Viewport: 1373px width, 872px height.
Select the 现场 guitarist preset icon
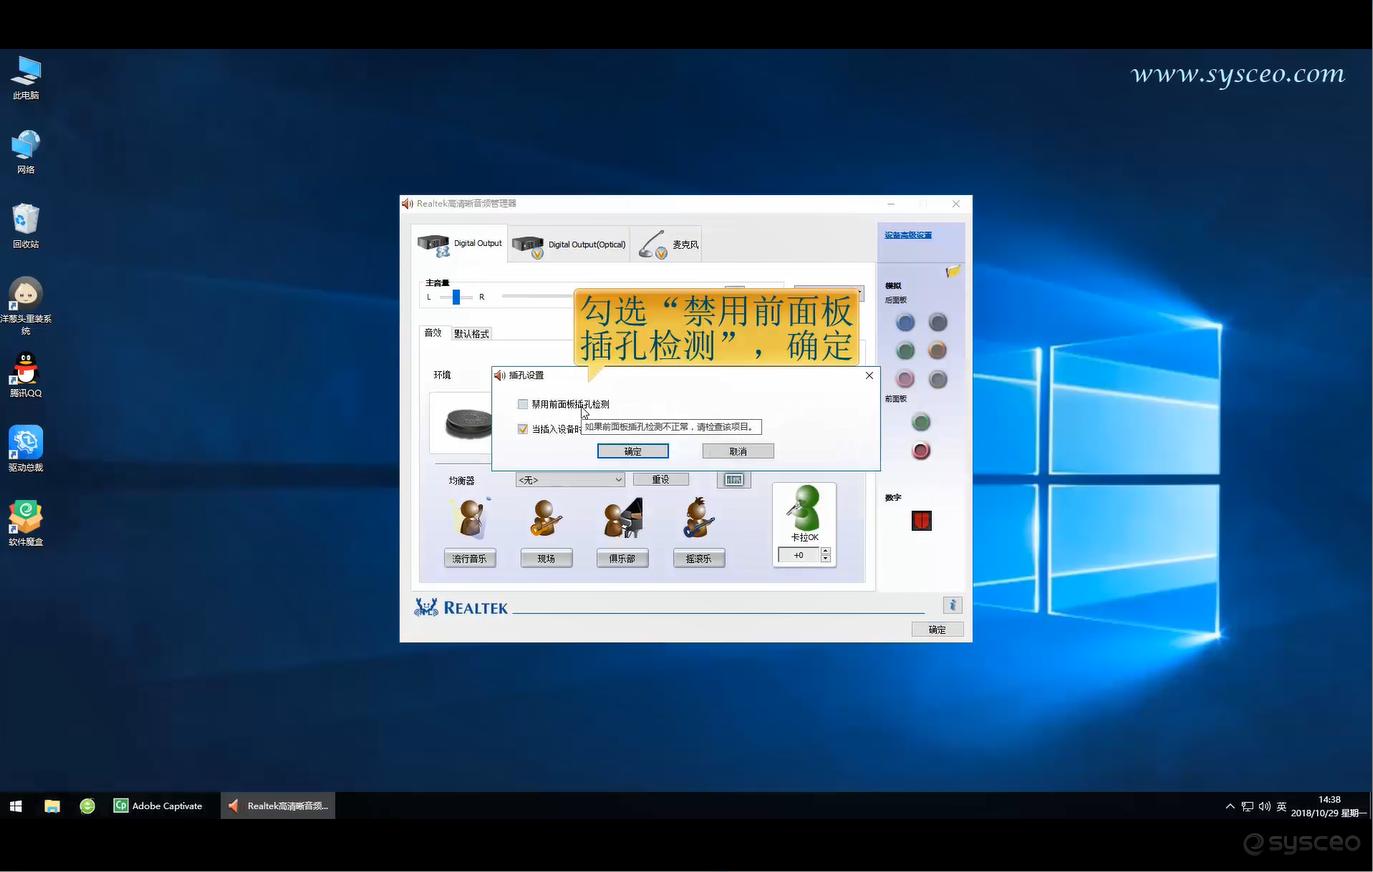pos(546,517)
